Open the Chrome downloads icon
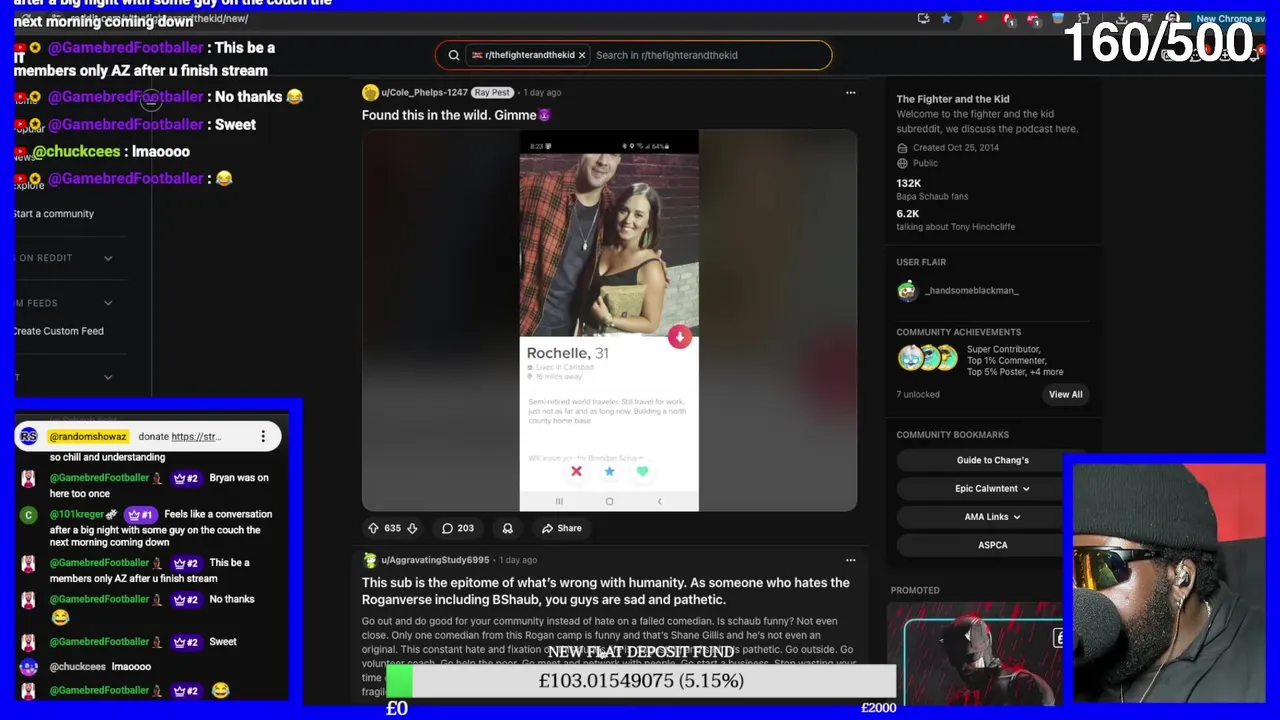The width and height of the screenshot is (1280, 720). 1121,18
